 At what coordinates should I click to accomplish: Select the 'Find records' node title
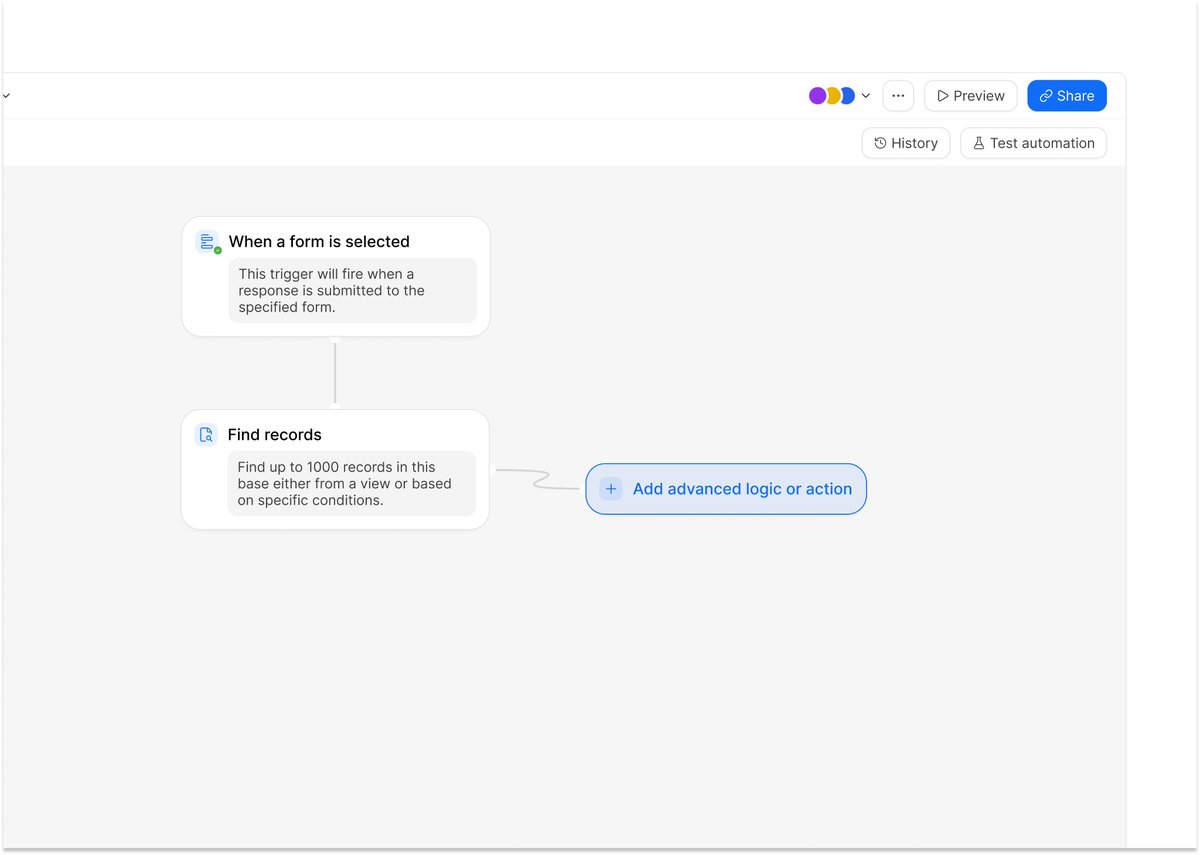tap(275, 435)
